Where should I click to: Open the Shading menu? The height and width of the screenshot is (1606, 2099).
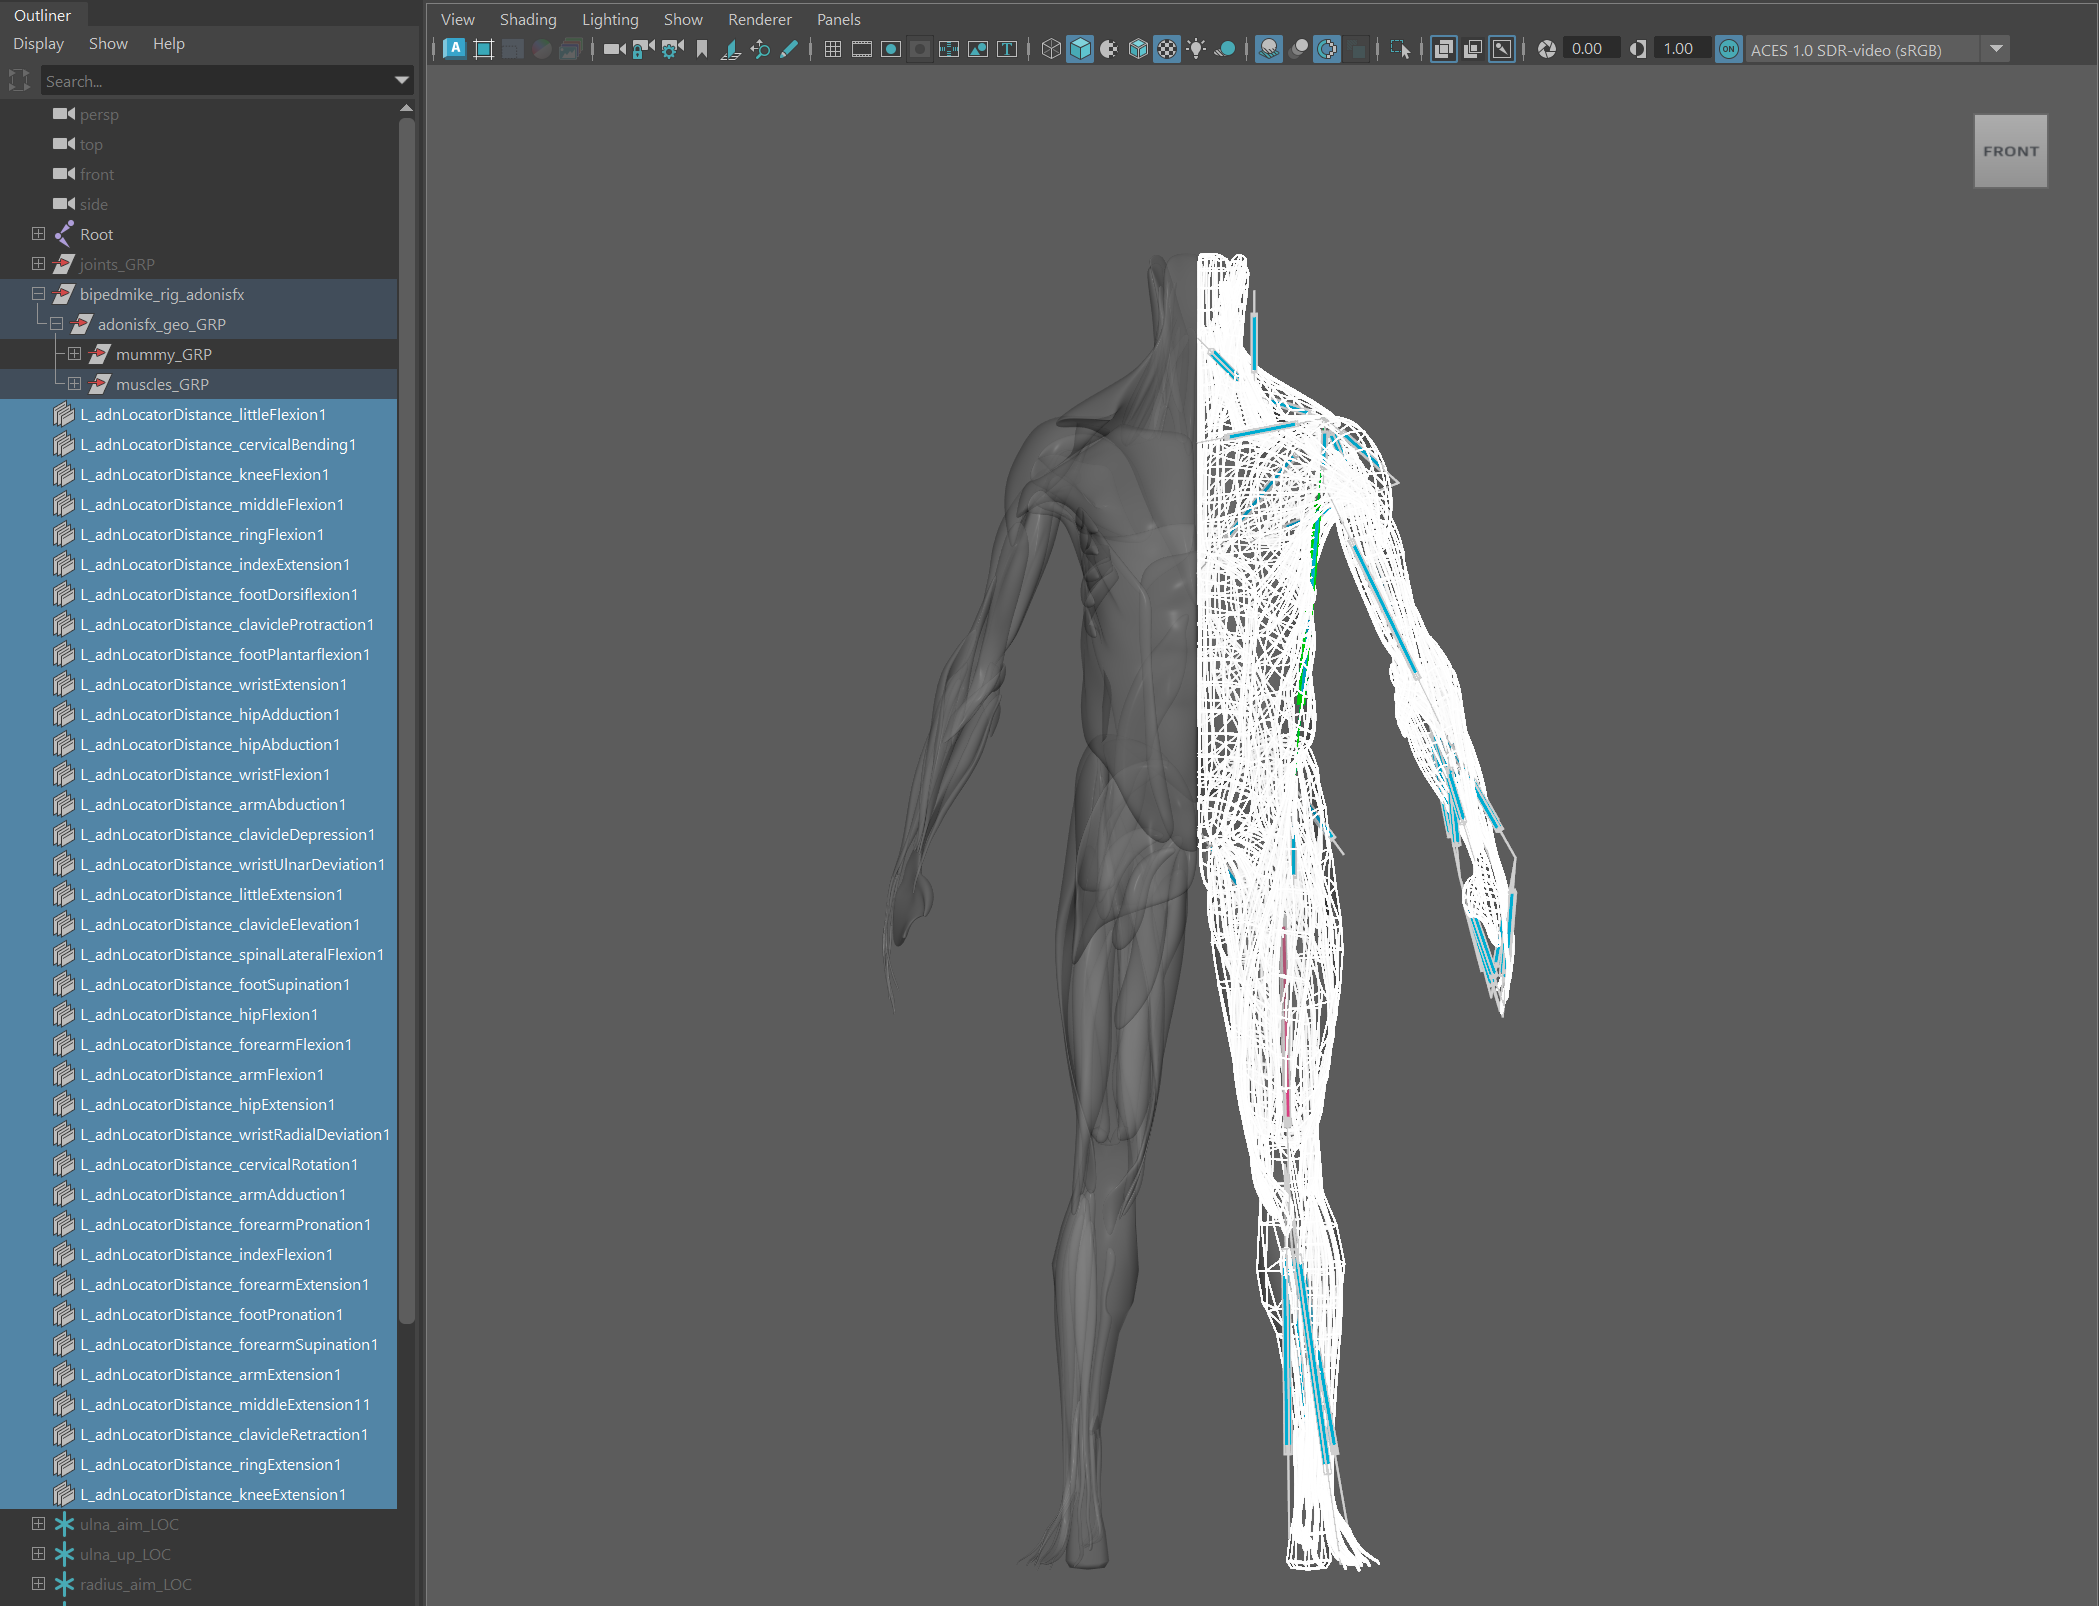[527, 19]
